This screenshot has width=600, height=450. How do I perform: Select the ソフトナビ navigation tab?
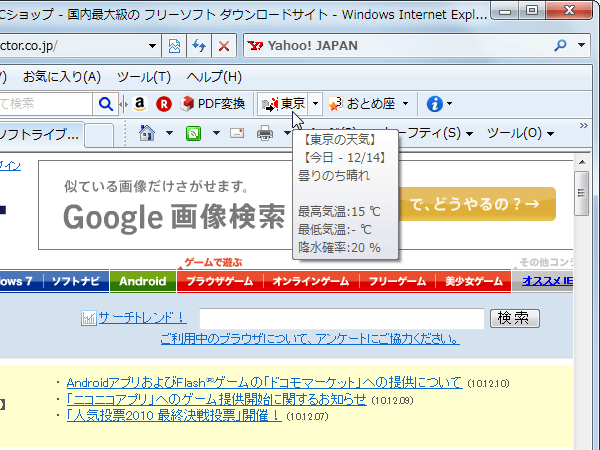pos(76,281)
